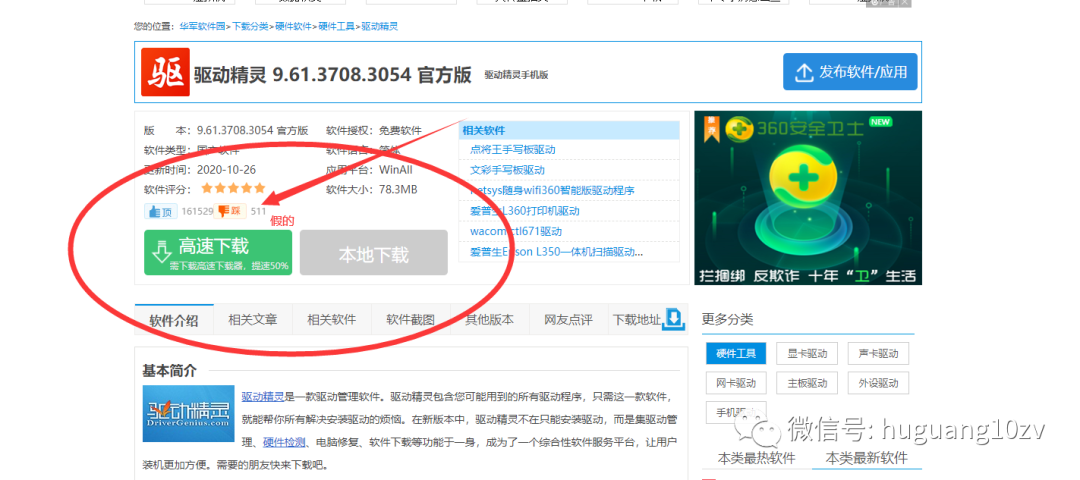Open the 硬件检测 link in the introduction
The image size is (1080, 480).
[284, 441]
